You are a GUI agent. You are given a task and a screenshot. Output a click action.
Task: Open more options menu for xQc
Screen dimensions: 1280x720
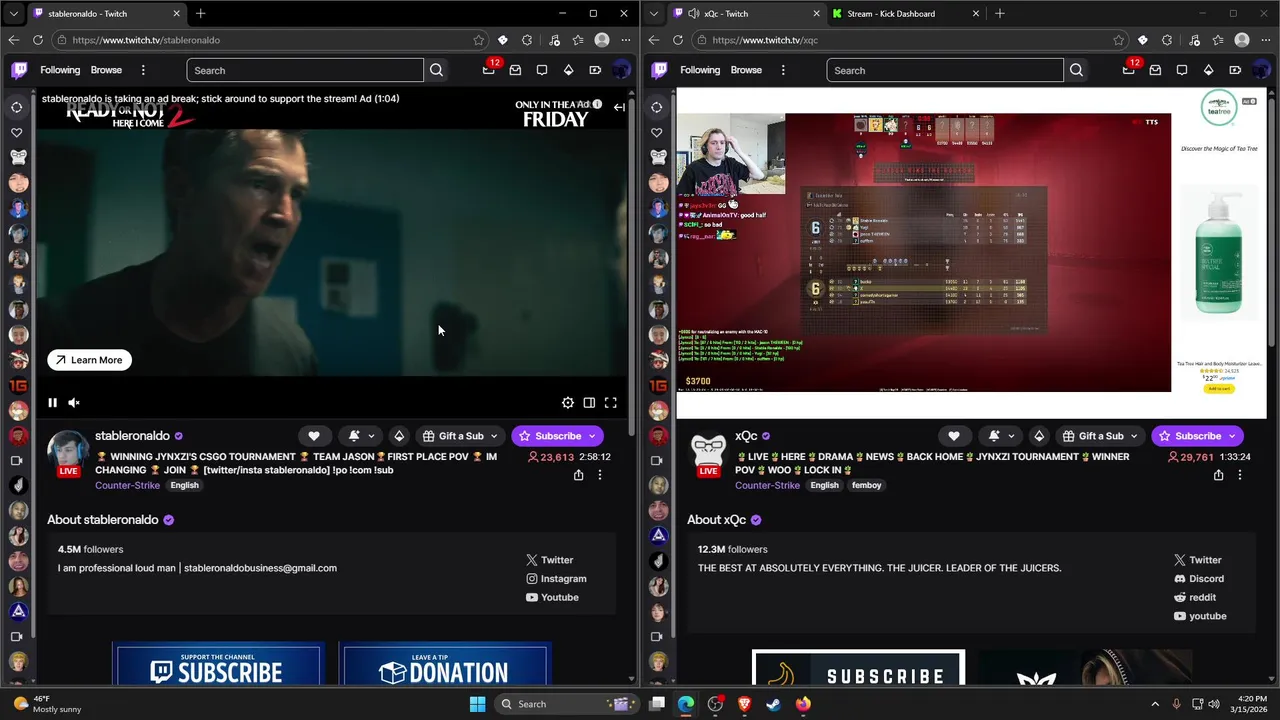1240,475
